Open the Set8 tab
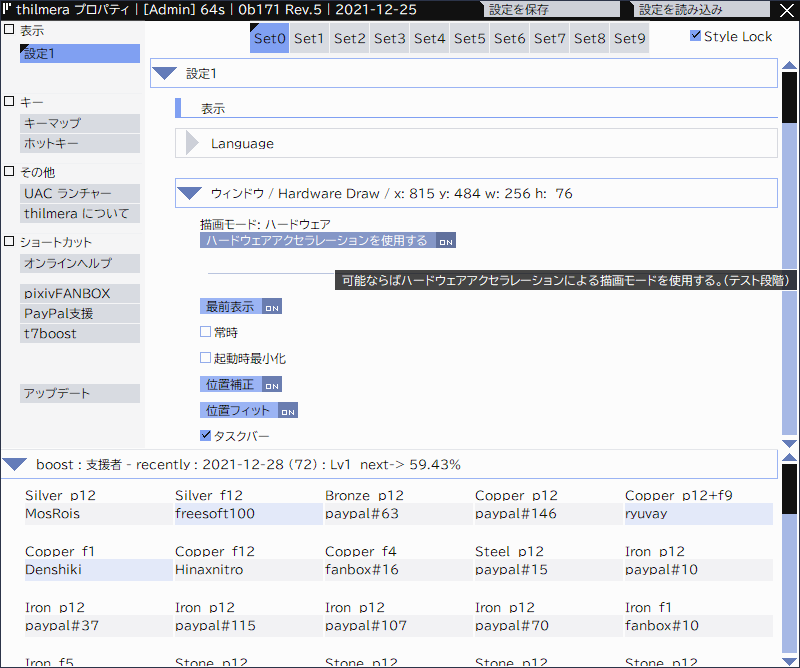Viewport: 800px width, 668px height. [589, 38]
